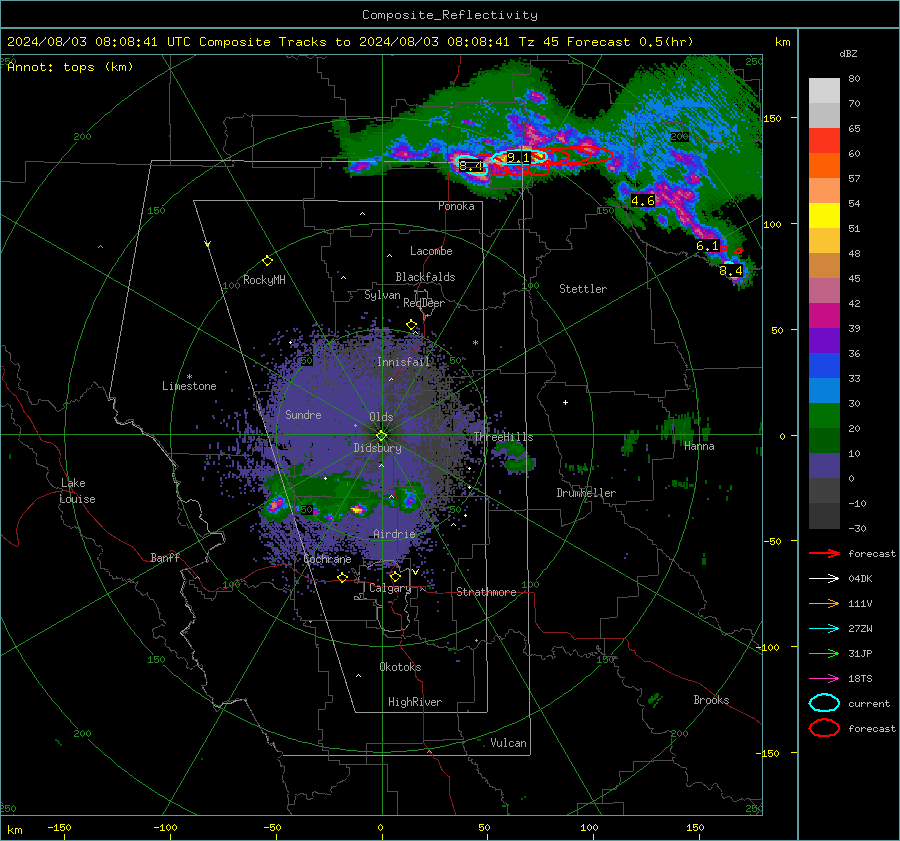Viewport: 900px width, 841px height.
Task: Select the 8.4 top label left of 9.1
Action: [x=471, y=166]
